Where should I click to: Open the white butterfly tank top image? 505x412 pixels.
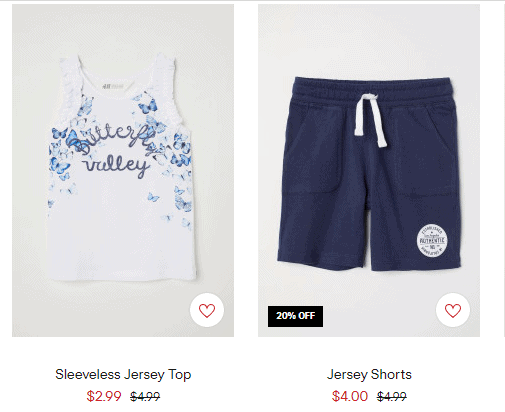pos(123,170)
